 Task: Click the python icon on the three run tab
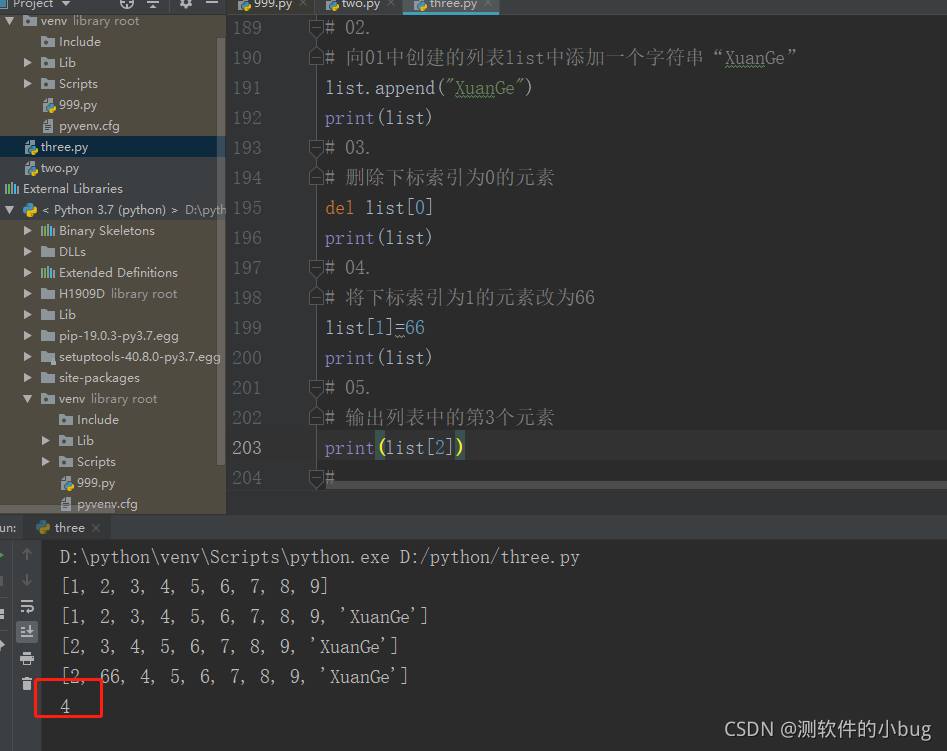coord(43,527)
